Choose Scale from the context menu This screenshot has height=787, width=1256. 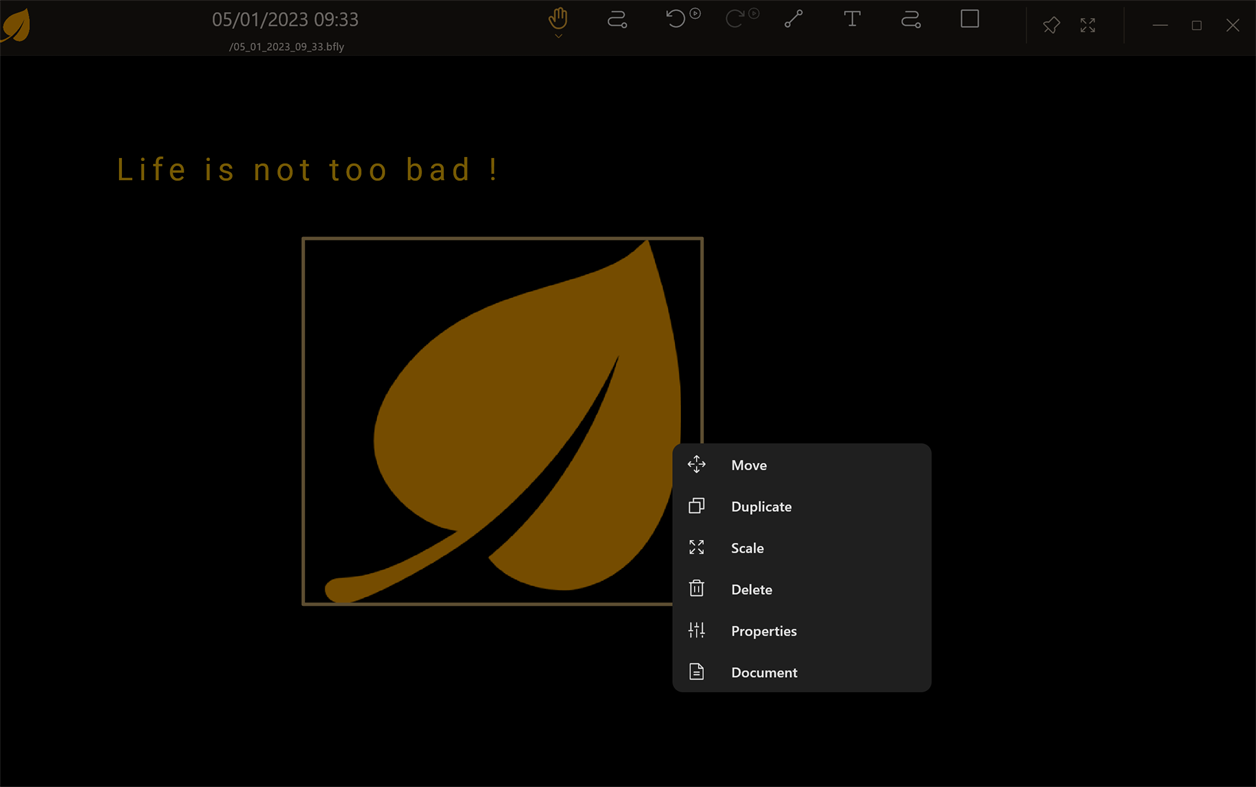[x=747, y=547]
